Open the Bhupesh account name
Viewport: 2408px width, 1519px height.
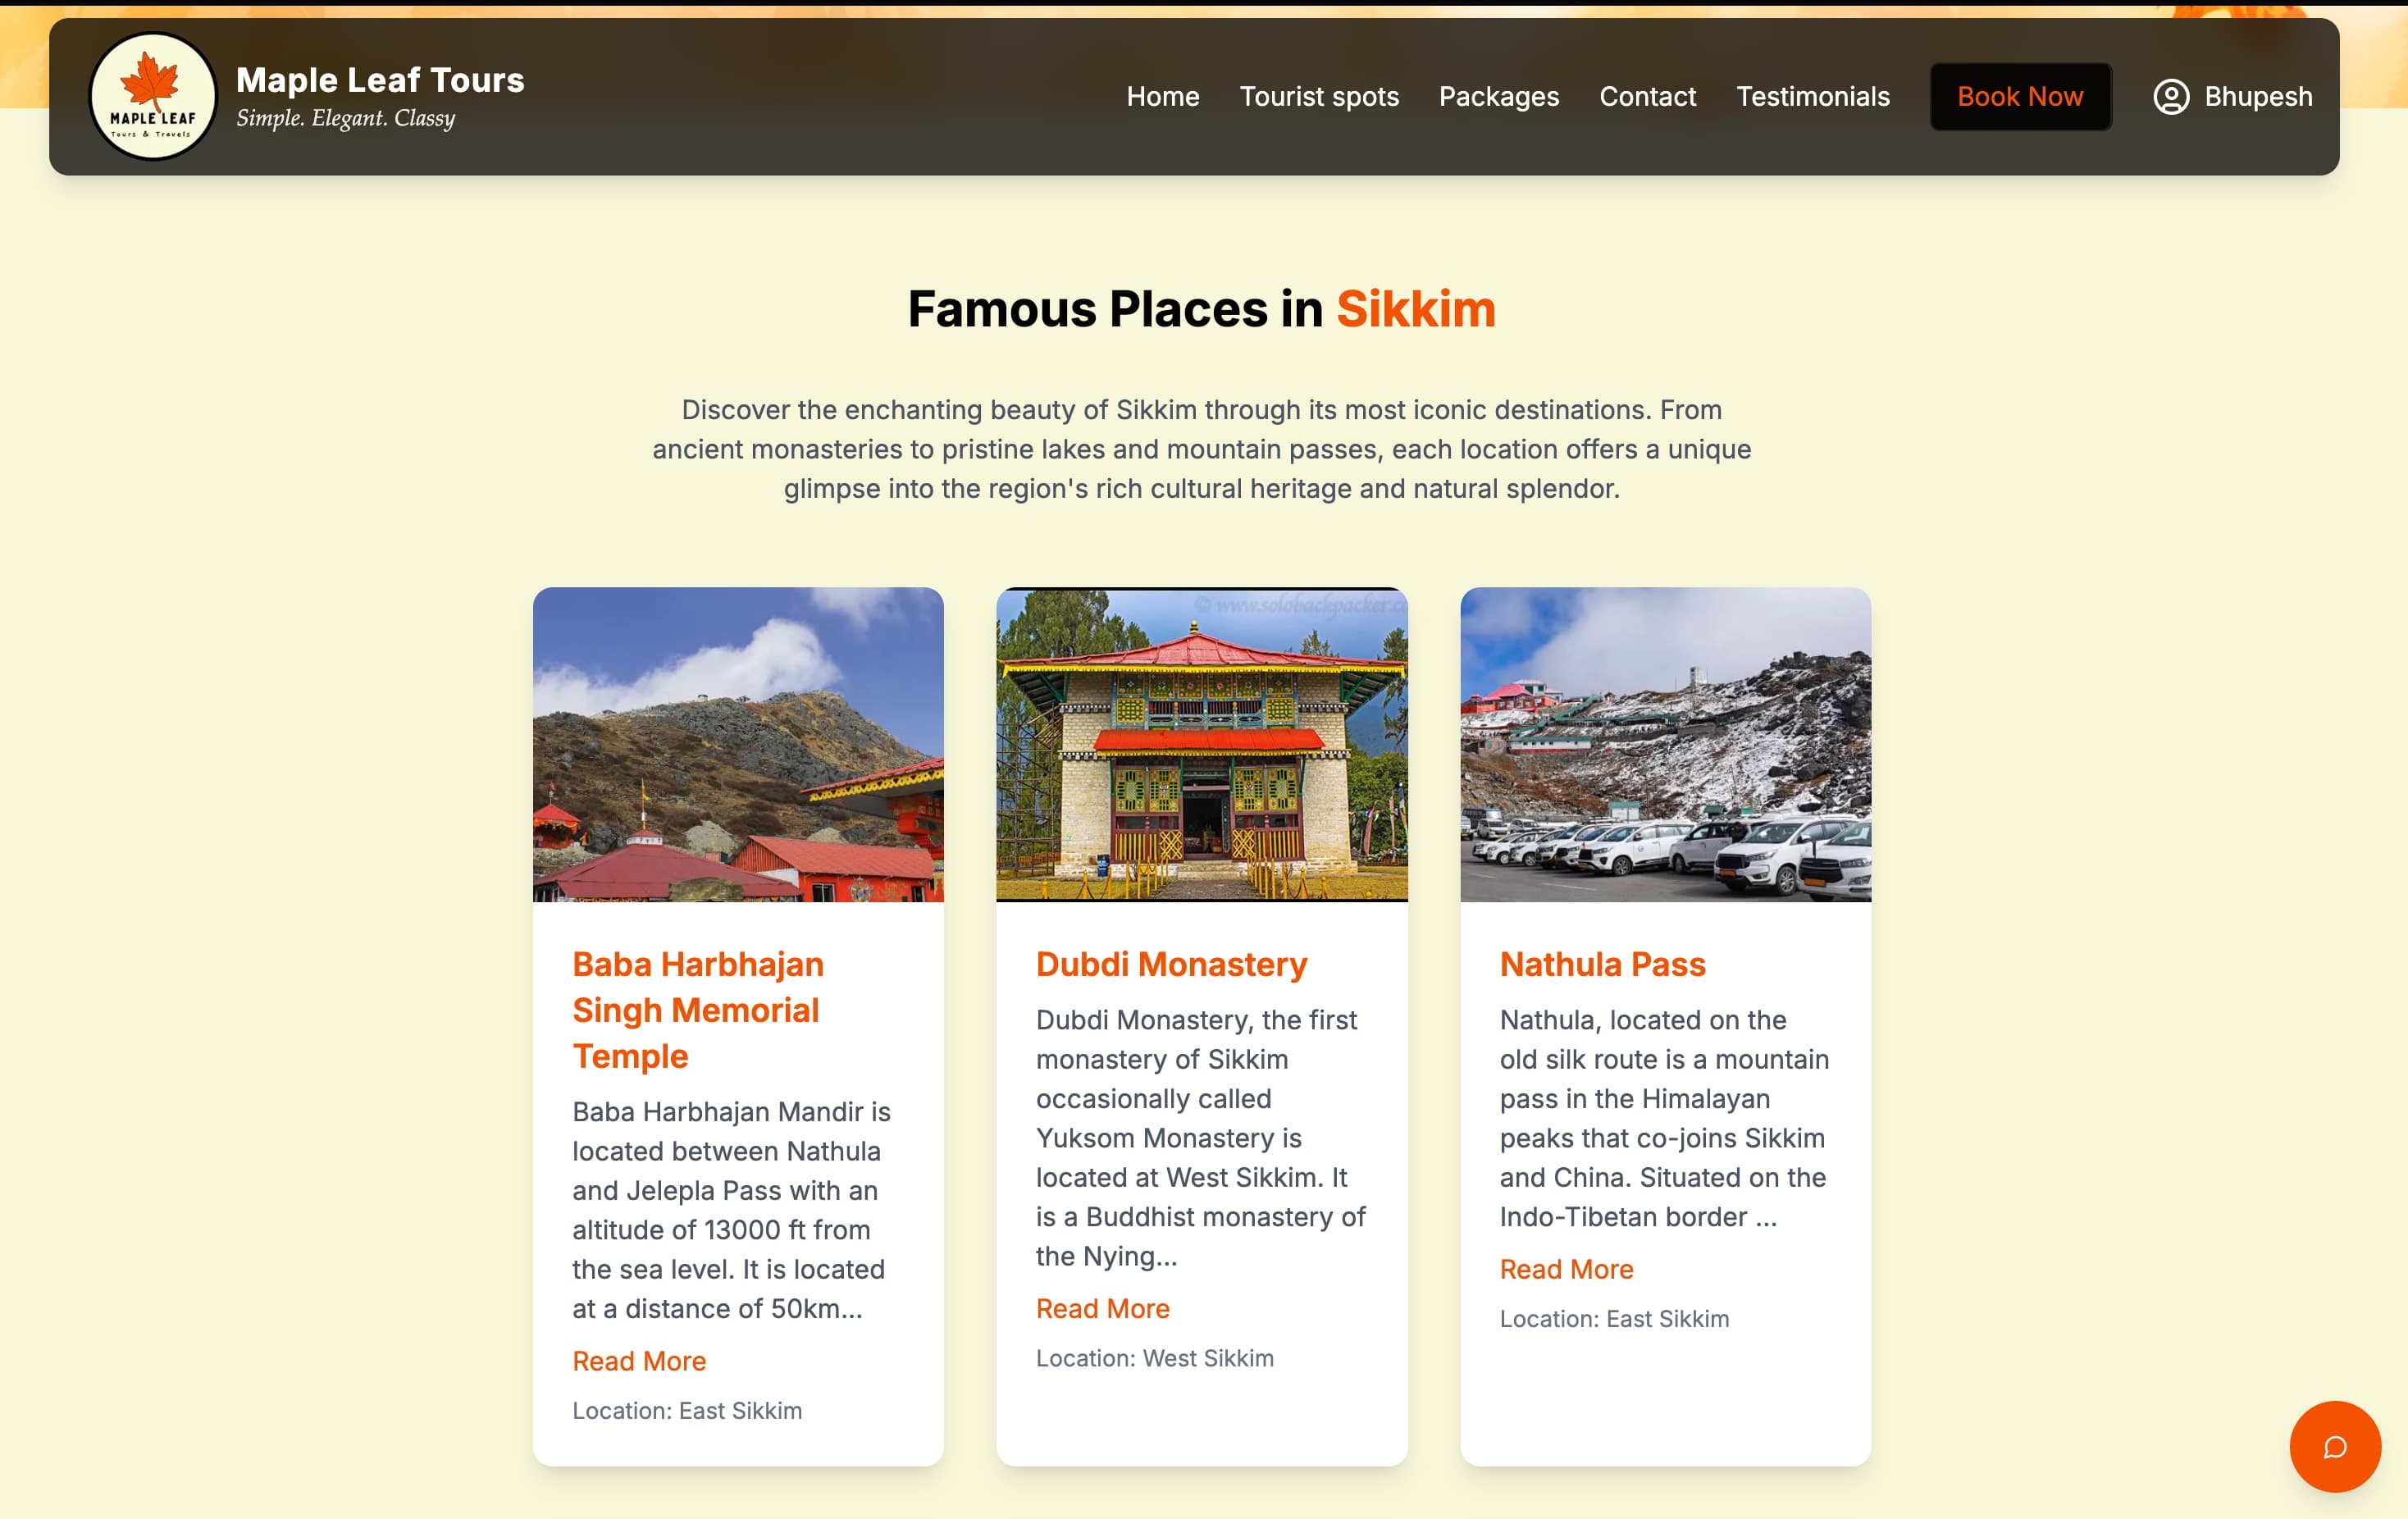(x=2258, y=97)
